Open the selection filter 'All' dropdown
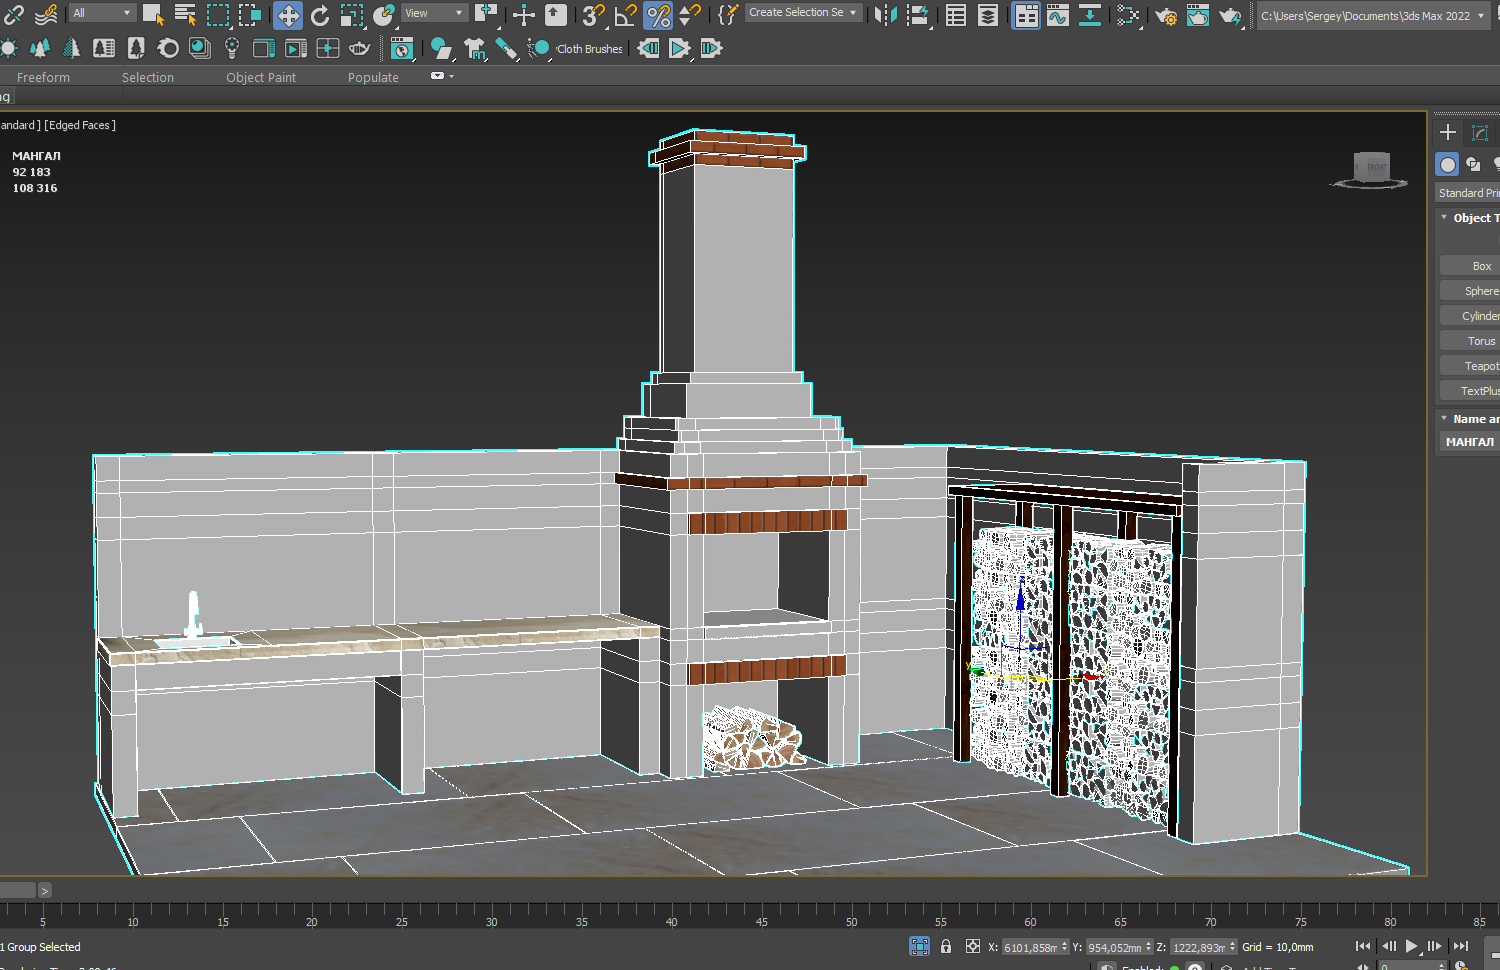 [102, 13]
